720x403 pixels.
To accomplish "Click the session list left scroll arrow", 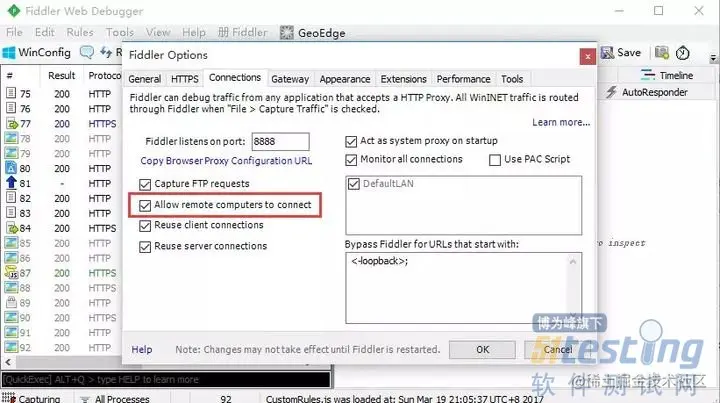I will pos(8,362).
